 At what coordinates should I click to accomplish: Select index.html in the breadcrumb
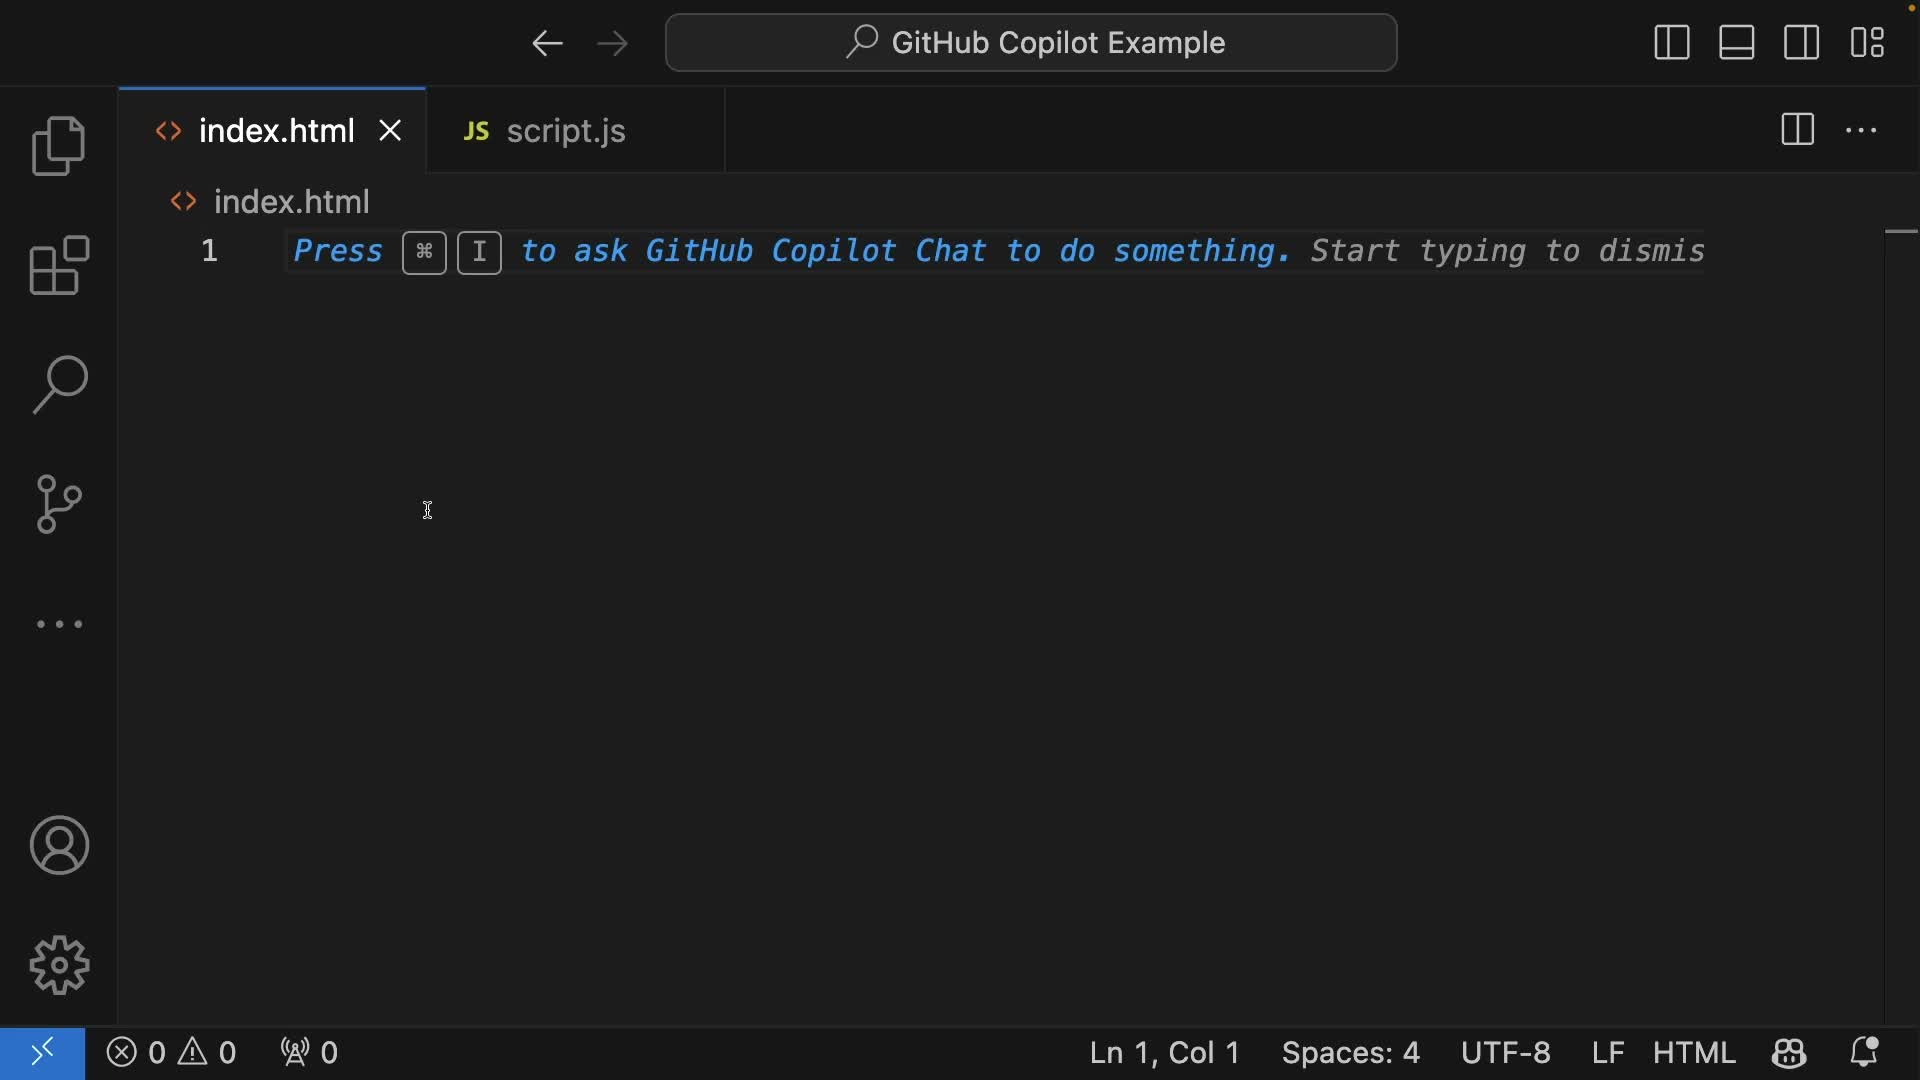[292, 201]
